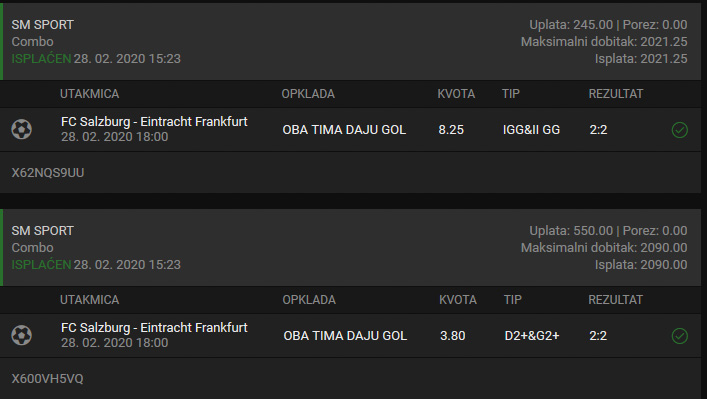Click soccer ball icon on first ticket
The image size is (707, 399).
(x=22, y=129)
